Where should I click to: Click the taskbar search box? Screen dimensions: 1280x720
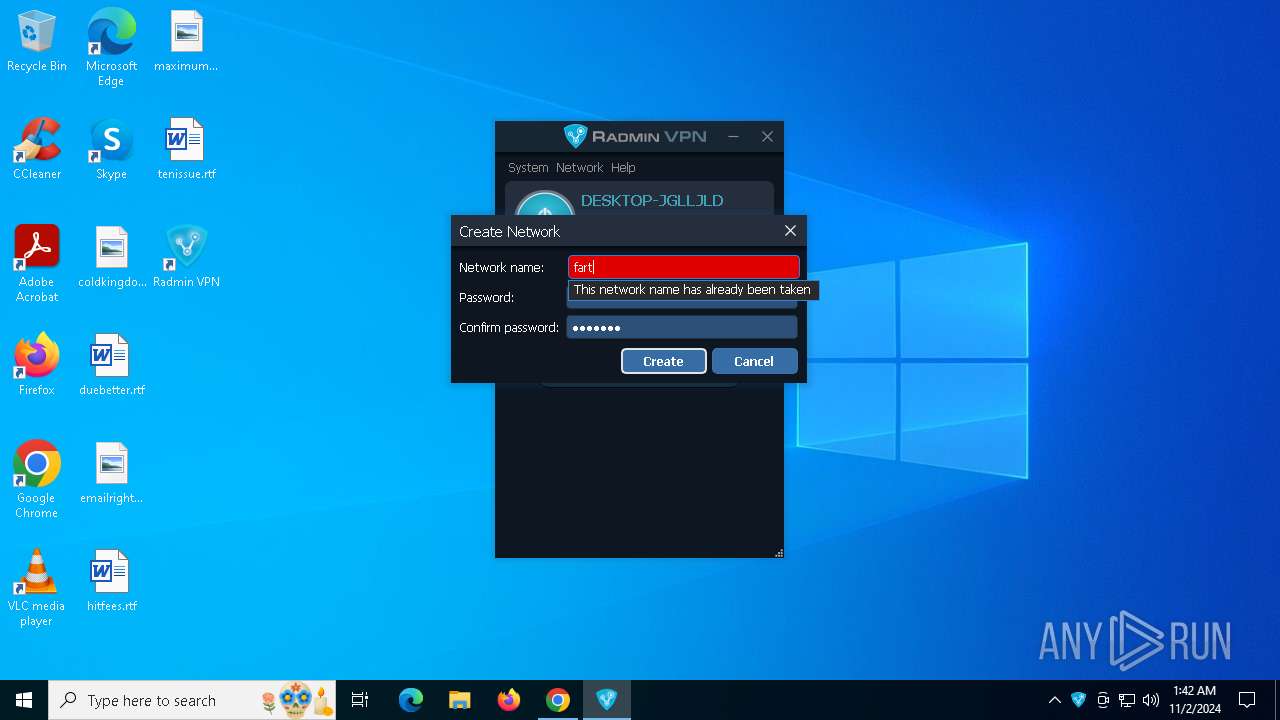[x=193, y=700]
